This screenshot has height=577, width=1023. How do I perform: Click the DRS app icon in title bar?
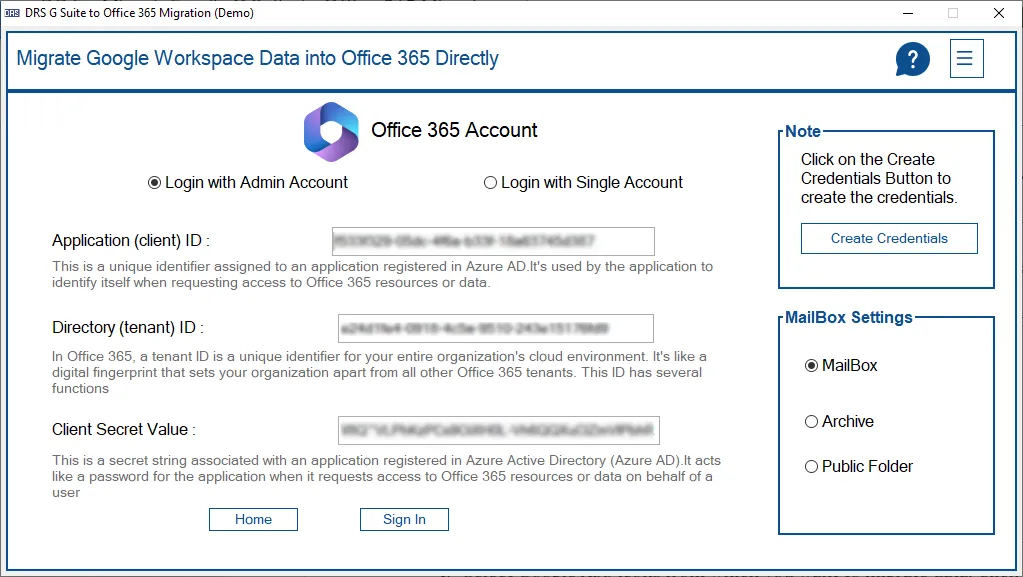click(12, 13)
